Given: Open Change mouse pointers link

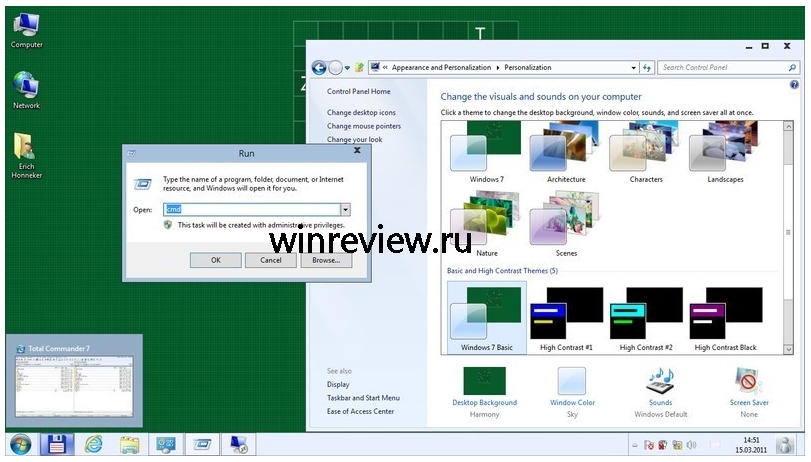Looking at the screenshot, I should click(x=364, y=126).
